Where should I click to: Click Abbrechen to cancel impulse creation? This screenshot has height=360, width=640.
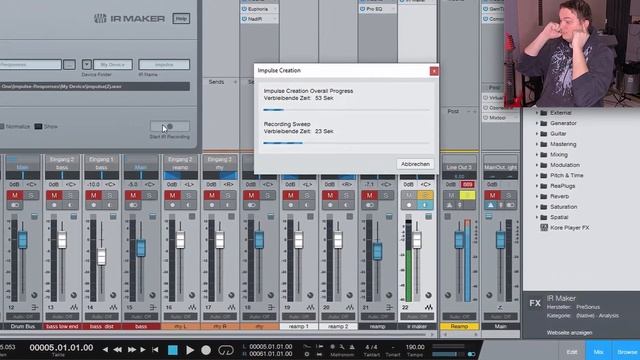(415, 164)
